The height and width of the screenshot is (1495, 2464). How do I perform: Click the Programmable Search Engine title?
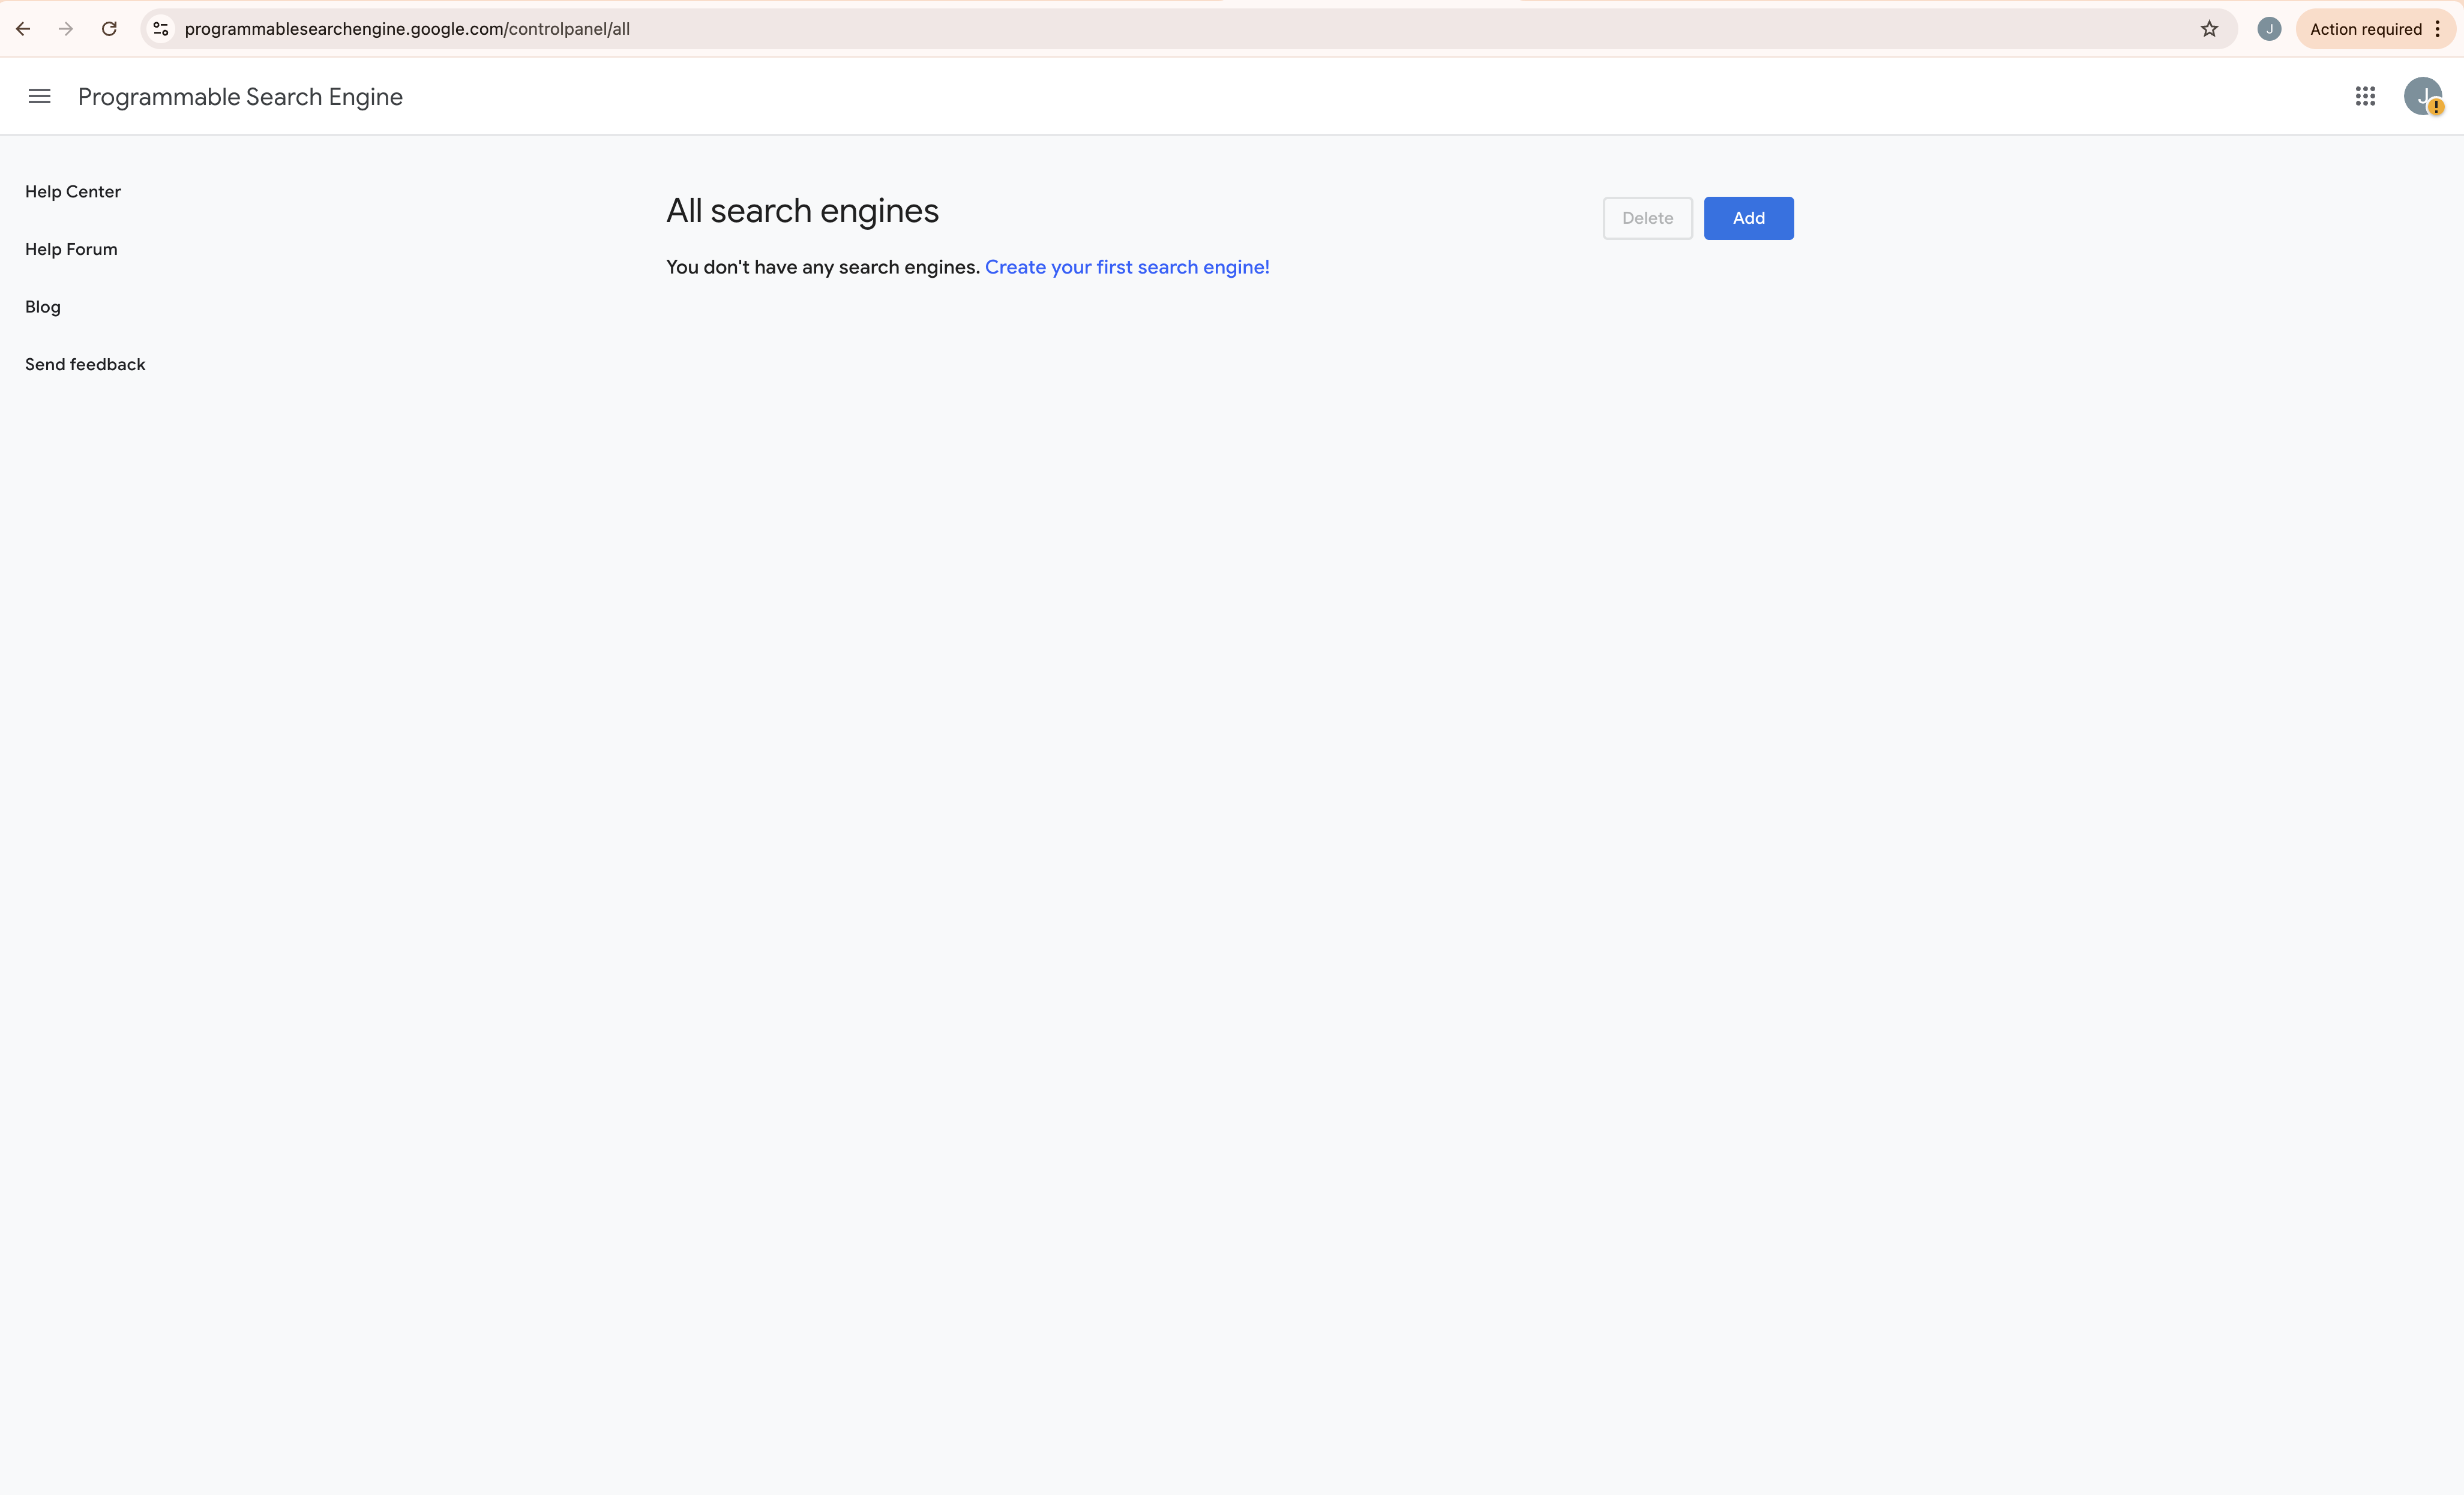(240, 97)
